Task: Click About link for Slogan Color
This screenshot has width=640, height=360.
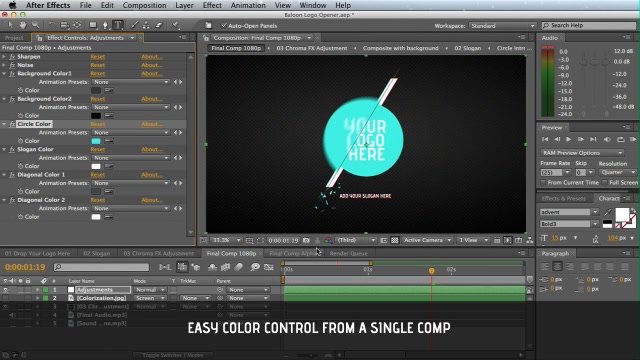Action: (151, 149)
